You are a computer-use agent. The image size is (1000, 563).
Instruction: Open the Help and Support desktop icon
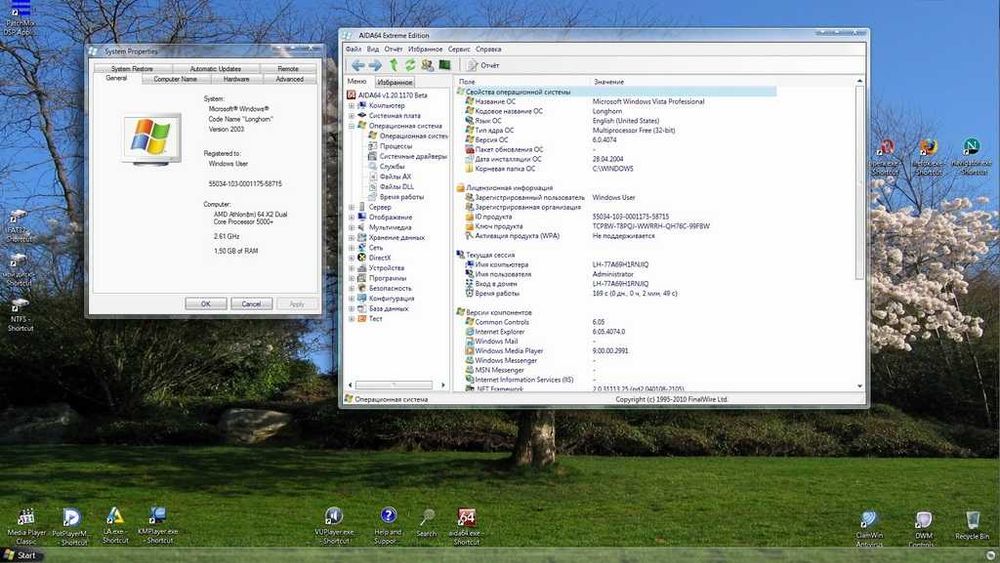(x=388, y=526)
